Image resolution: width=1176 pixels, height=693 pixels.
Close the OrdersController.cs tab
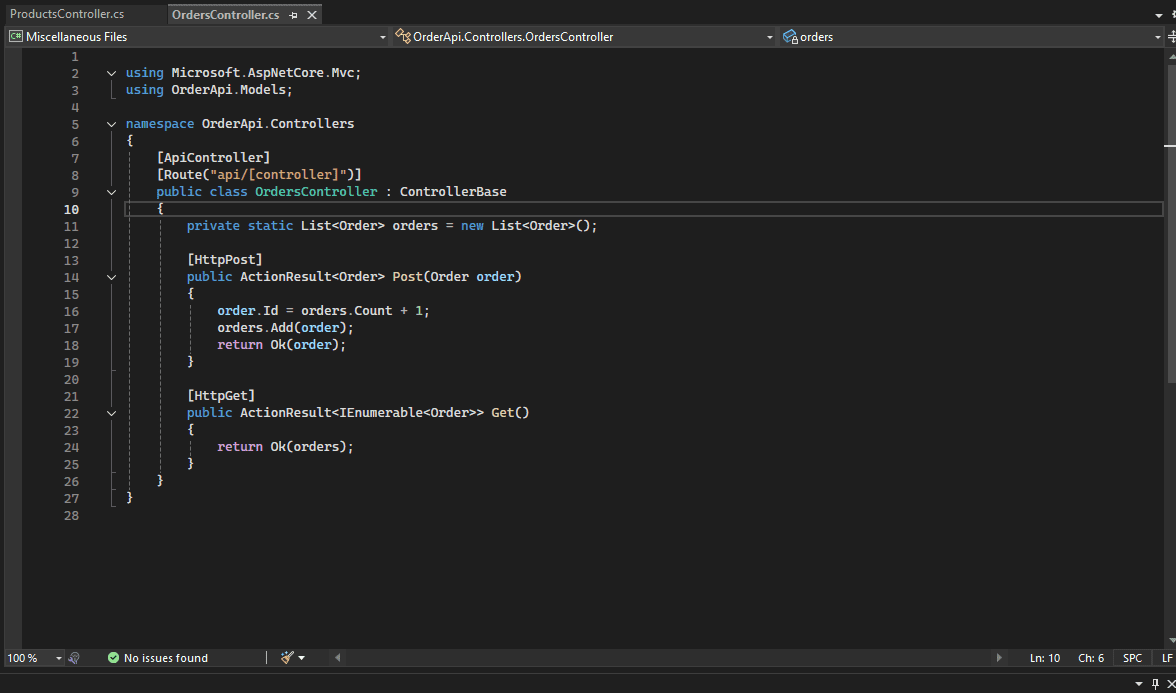312,15
